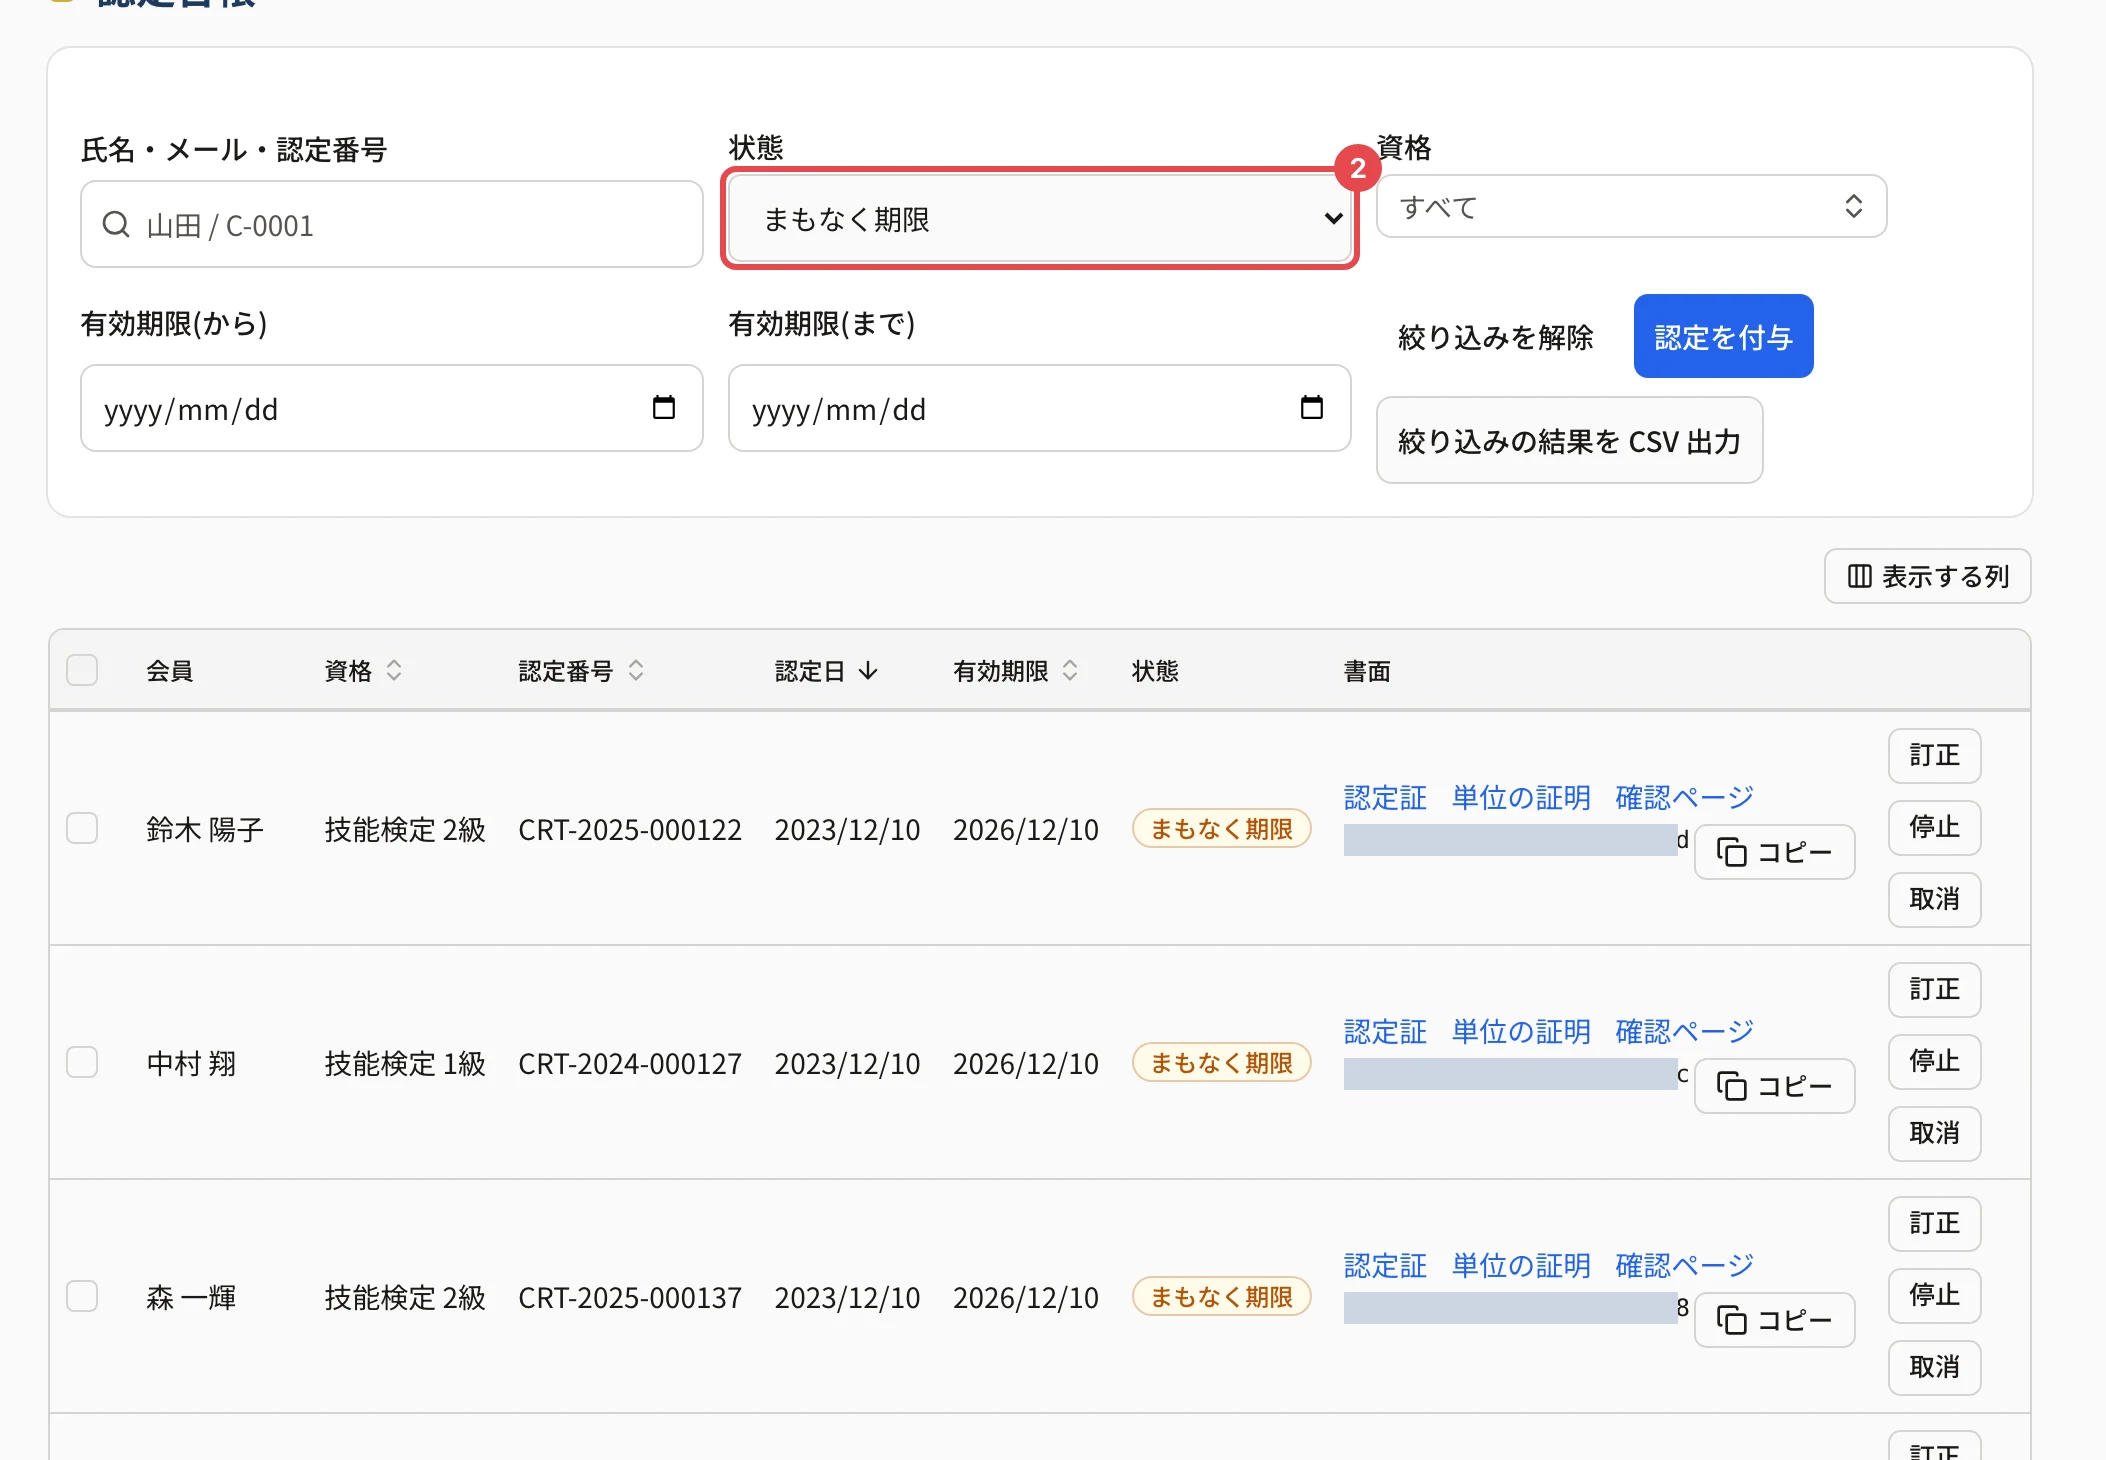Click 停止 button for 森 一輝
Screen dimensions: 2106x1460
(1935, 1296)
